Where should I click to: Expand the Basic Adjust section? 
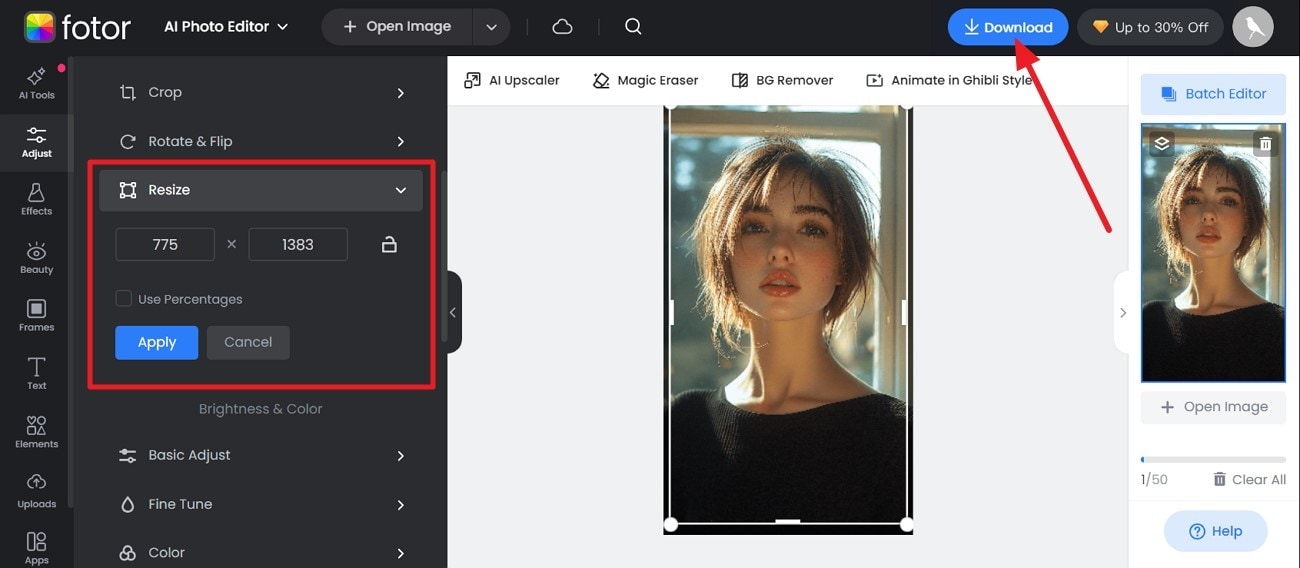pos(261,455)
